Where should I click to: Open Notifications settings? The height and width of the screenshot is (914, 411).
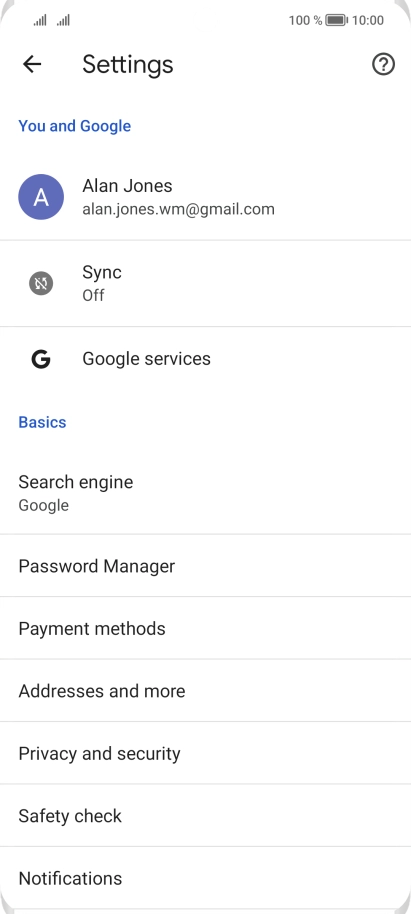tap(205, 877)
